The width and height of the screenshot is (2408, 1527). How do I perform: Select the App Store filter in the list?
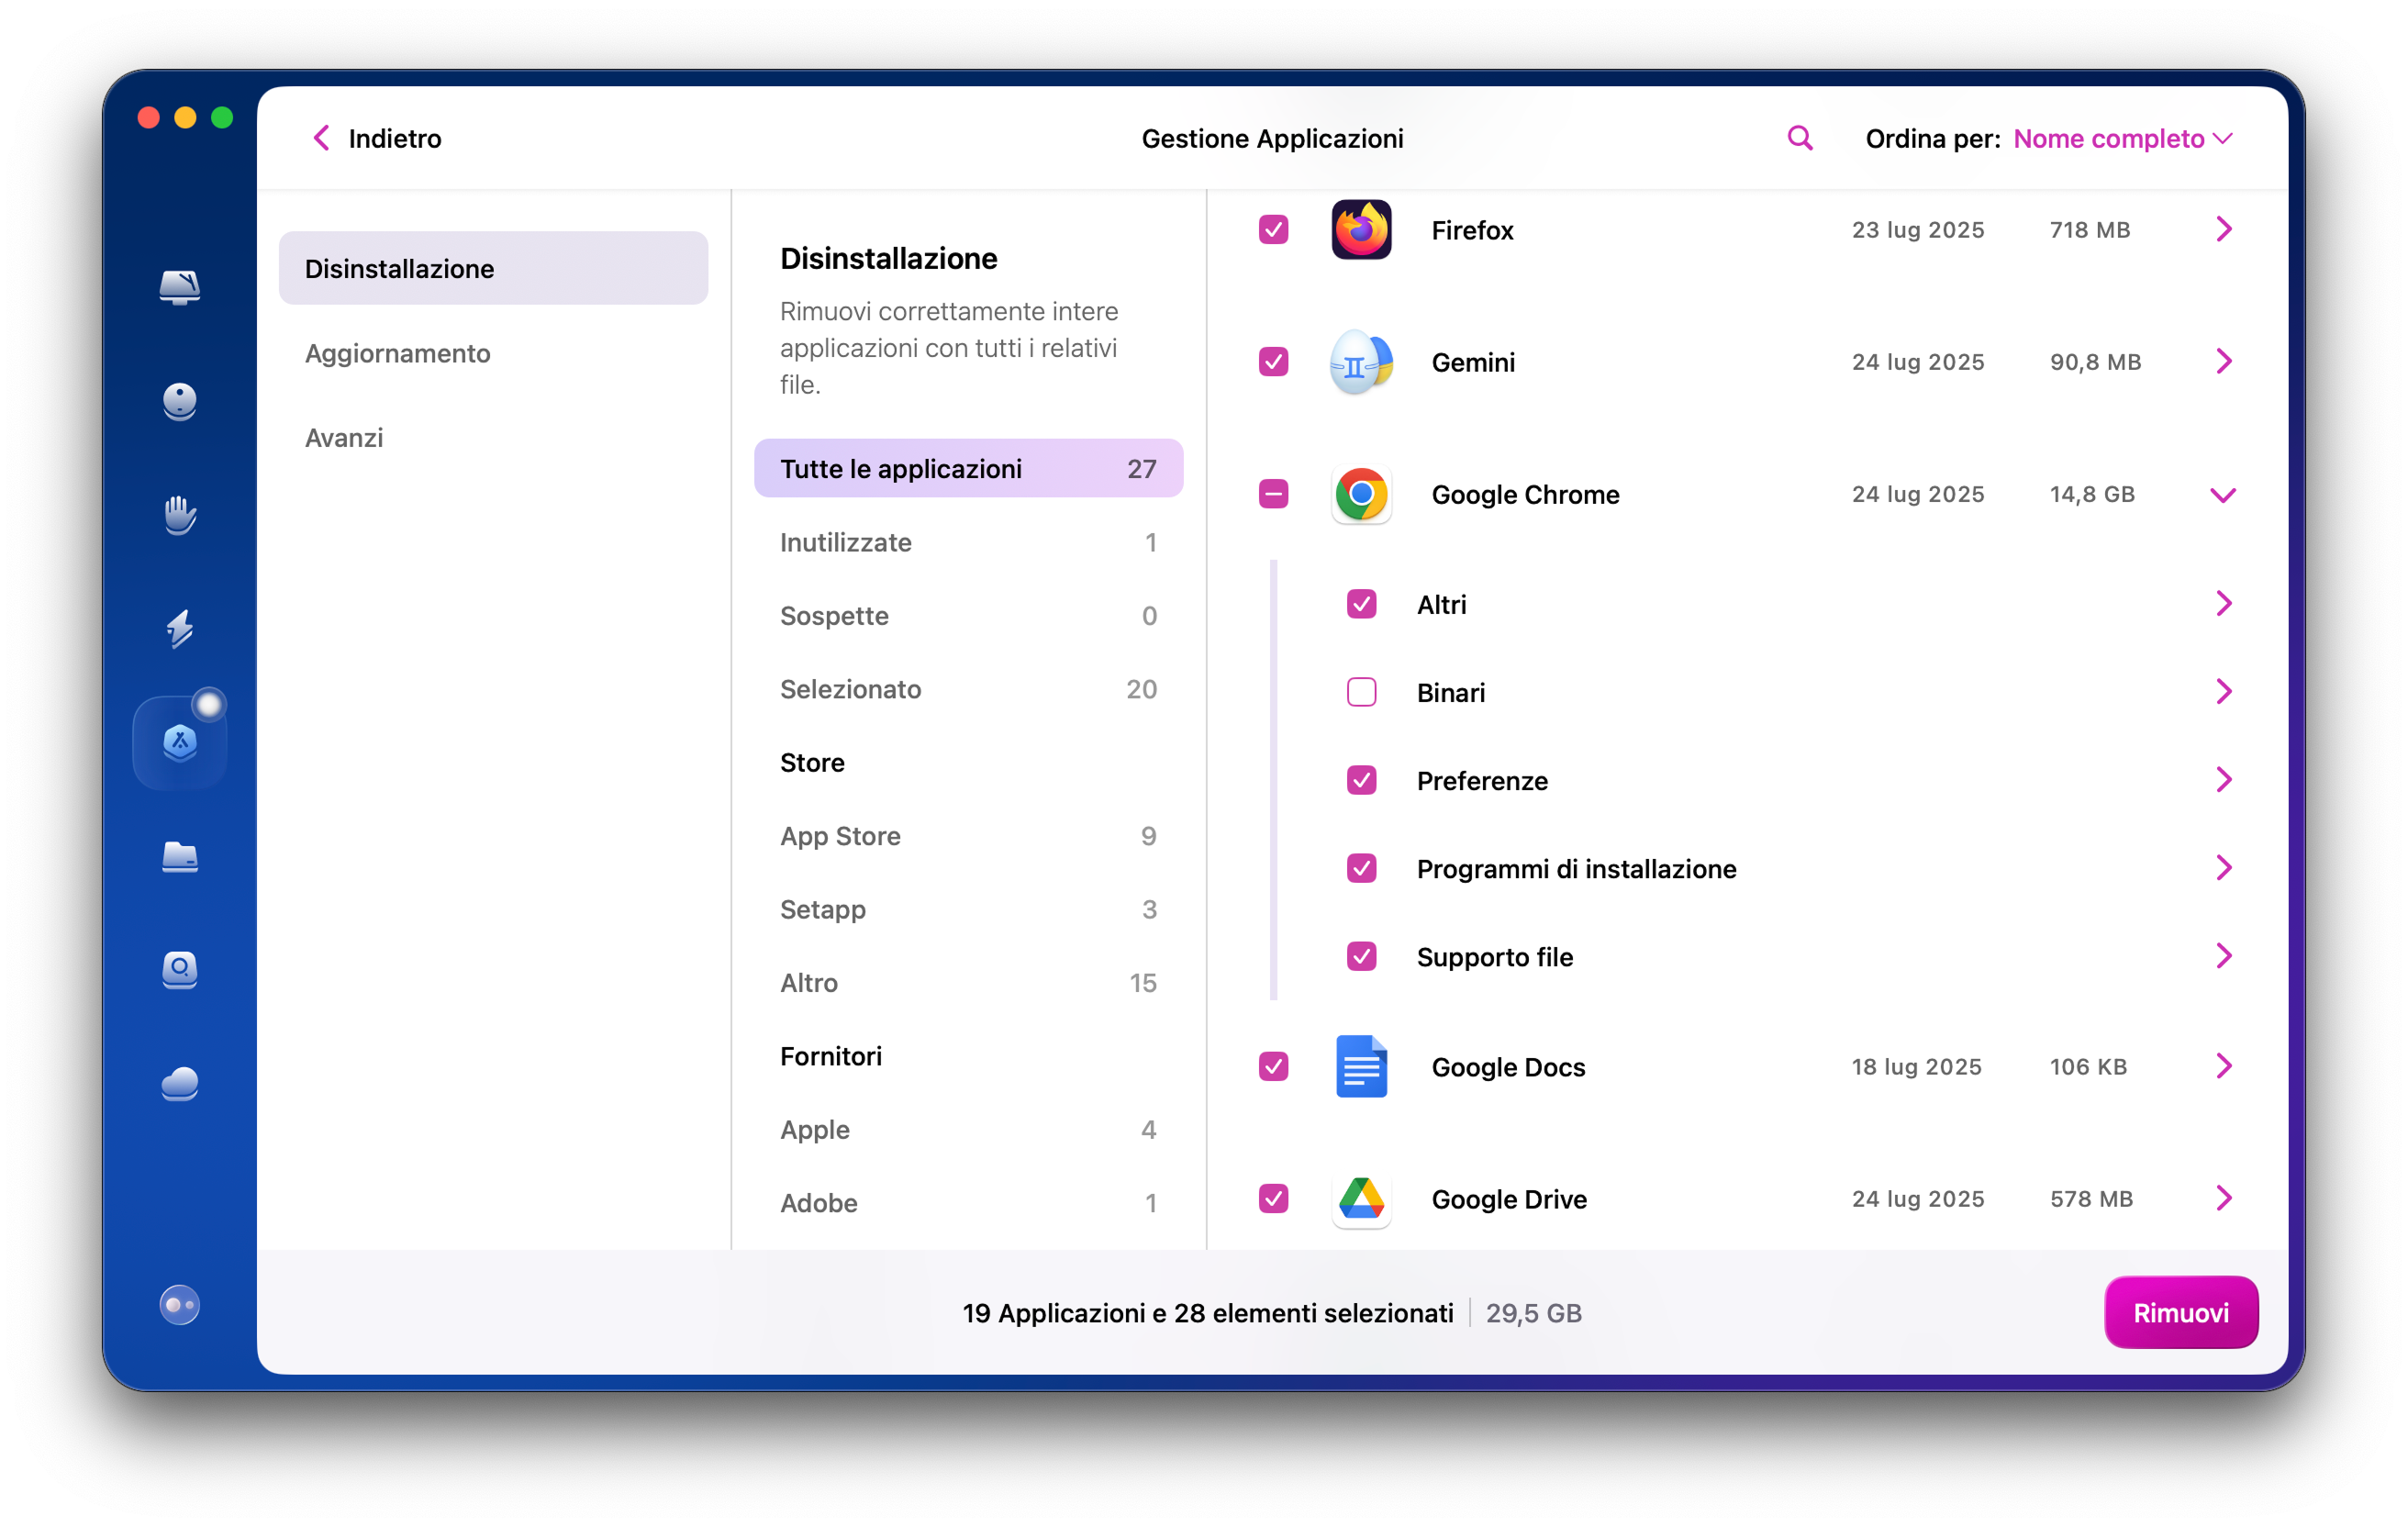tap(840, 836)
